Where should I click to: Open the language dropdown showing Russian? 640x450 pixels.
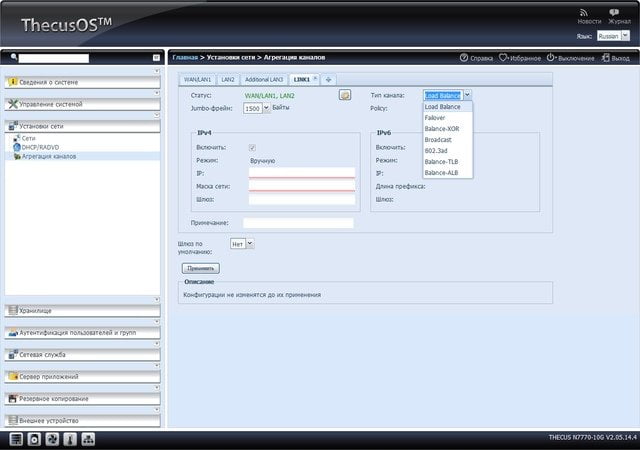tap(613, 36)
